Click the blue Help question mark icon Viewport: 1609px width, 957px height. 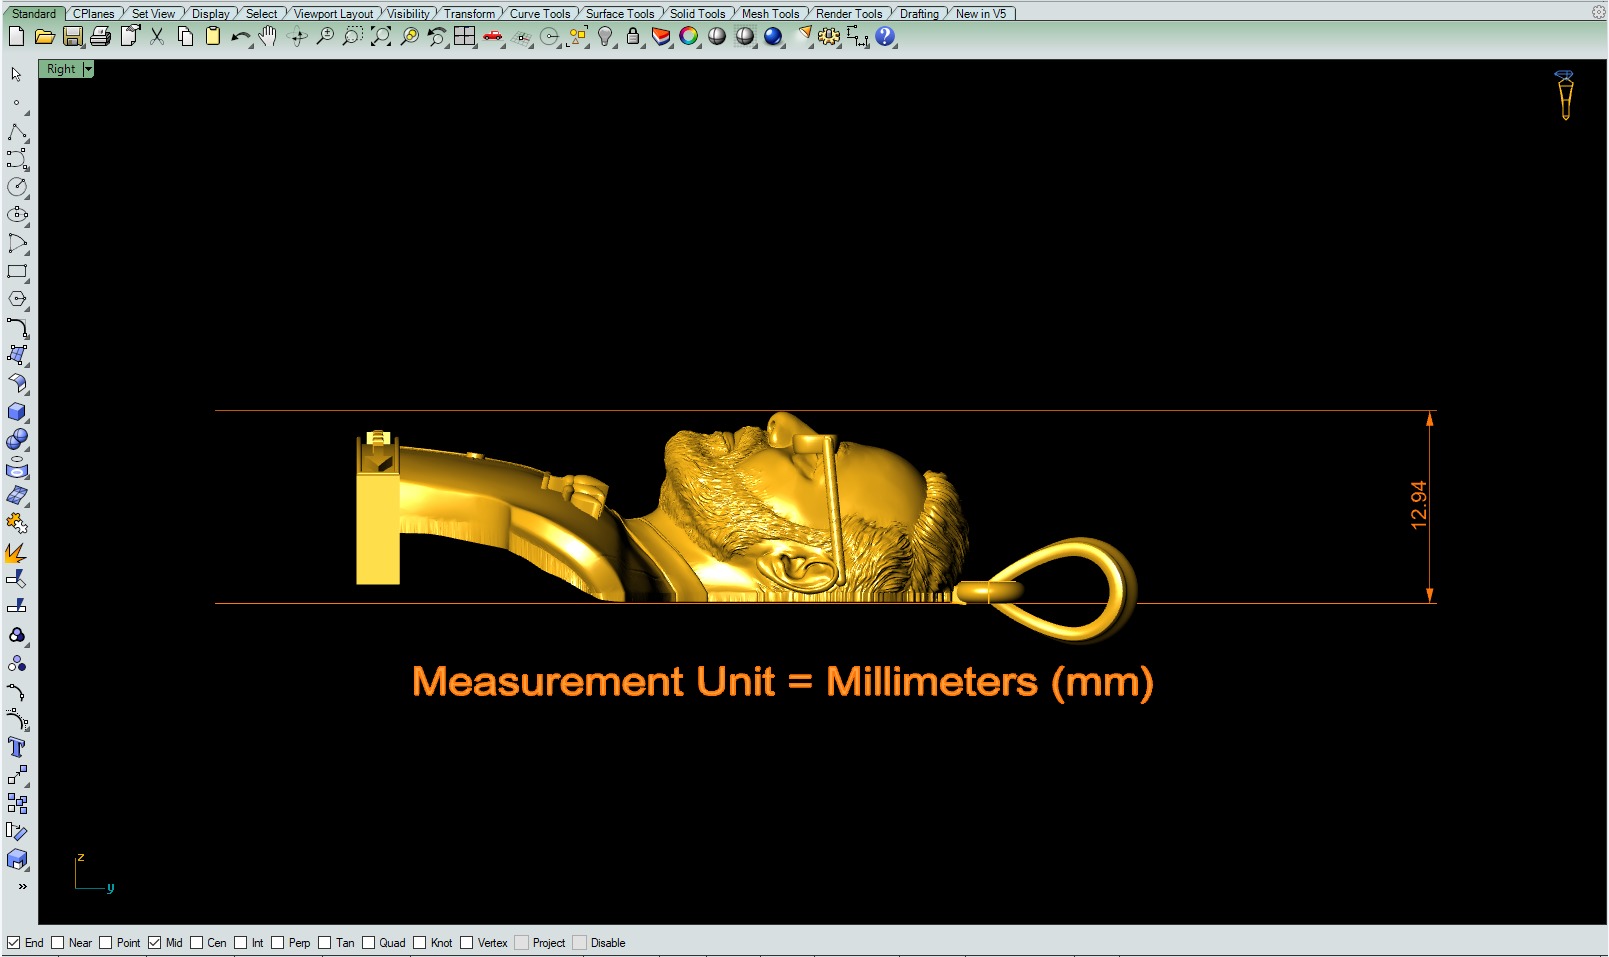[885, 37]
